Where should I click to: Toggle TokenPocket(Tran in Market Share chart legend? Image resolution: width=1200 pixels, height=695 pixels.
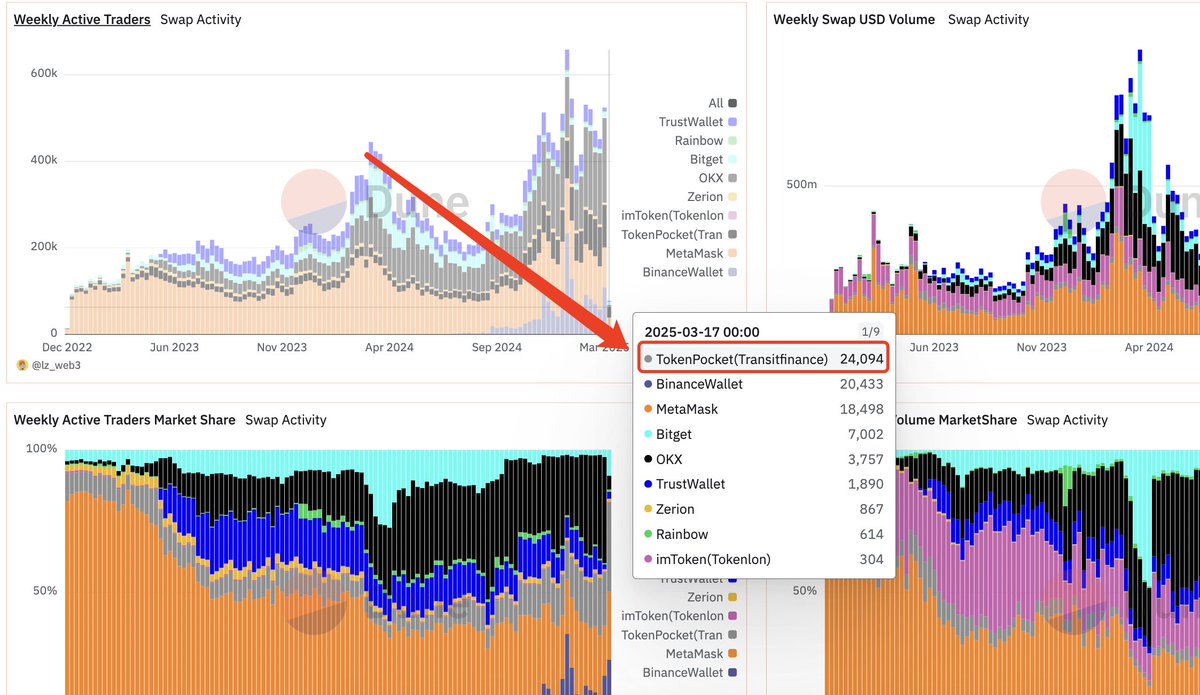[x=680, y=635]
